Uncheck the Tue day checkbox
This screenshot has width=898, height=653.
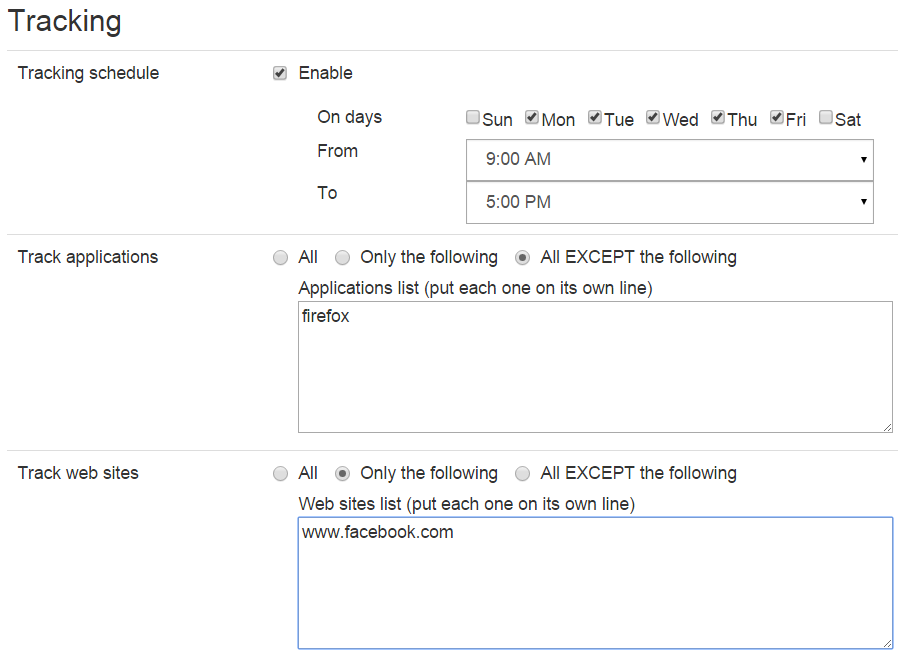[595, 118]
